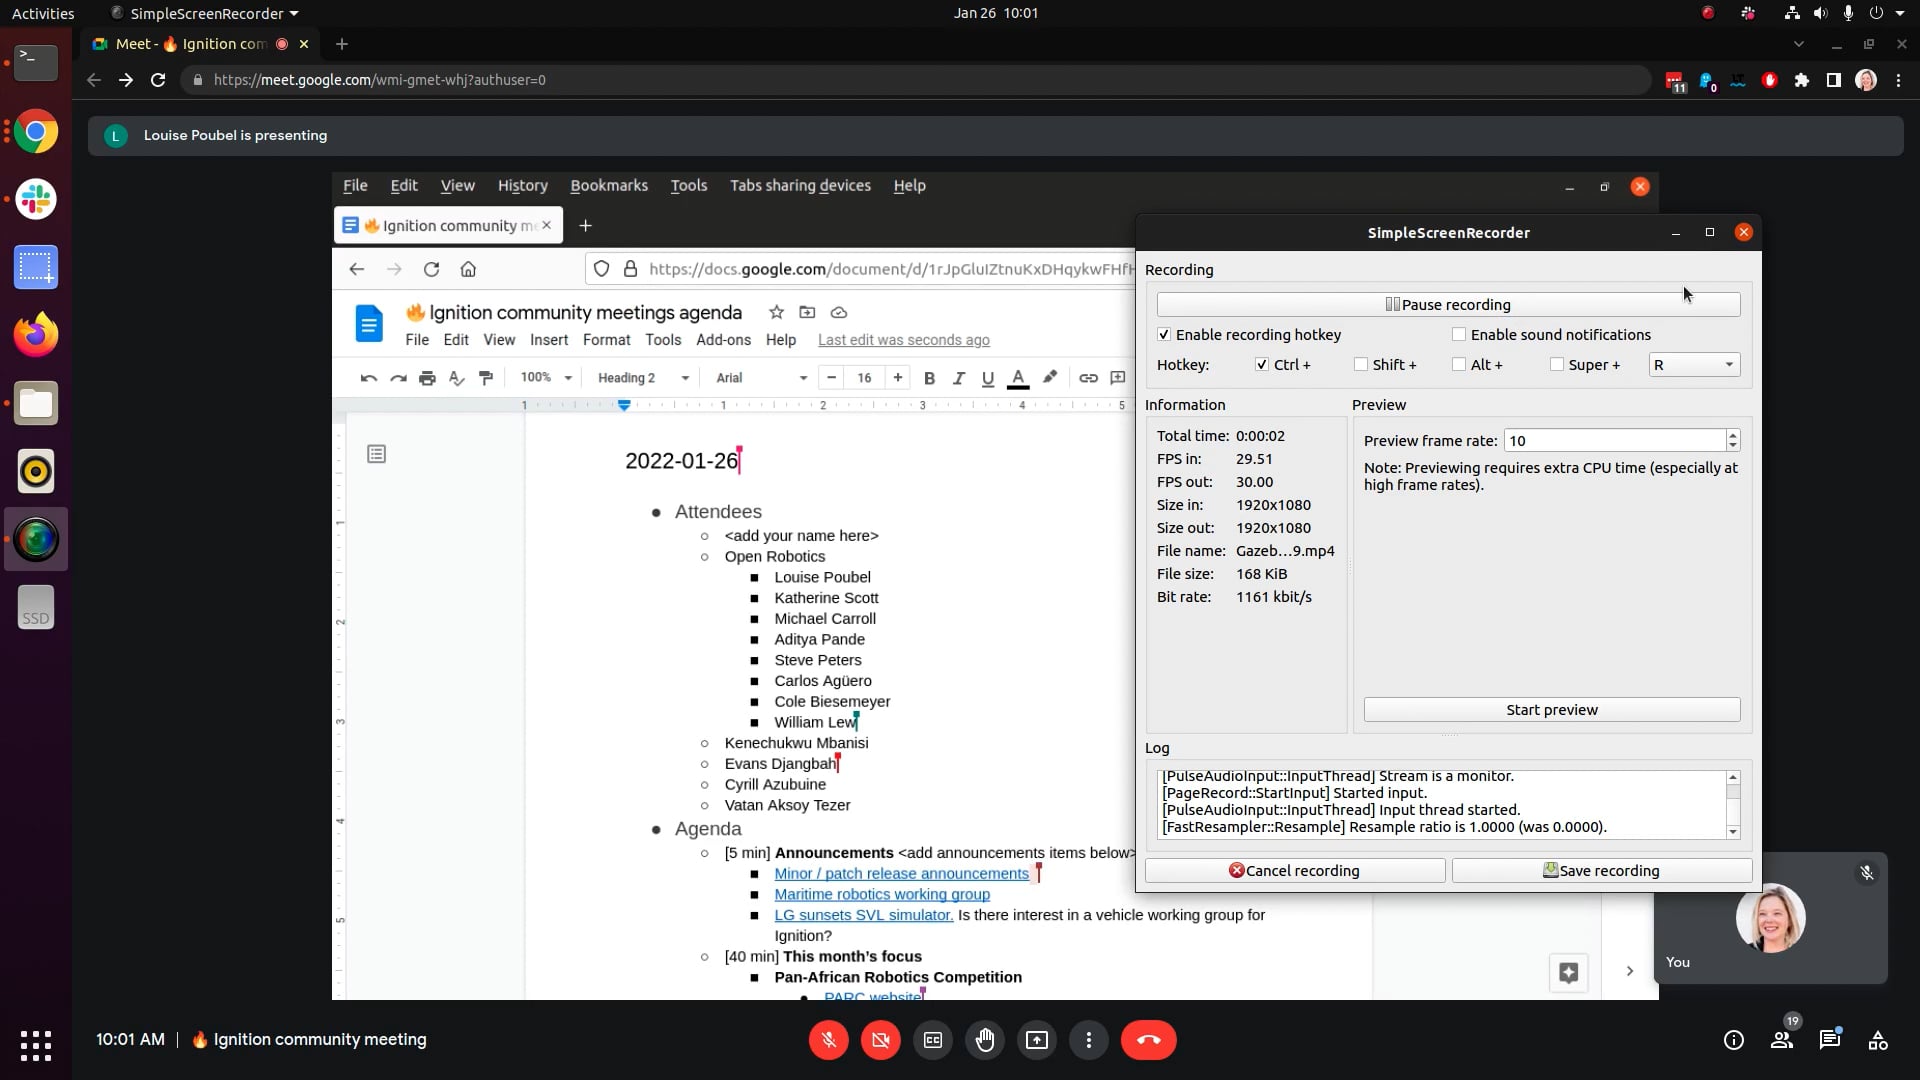Click Chrome address bar with meet URL
The height and width of the screenshot is (1080, 1920).
[x=915, y=80]
